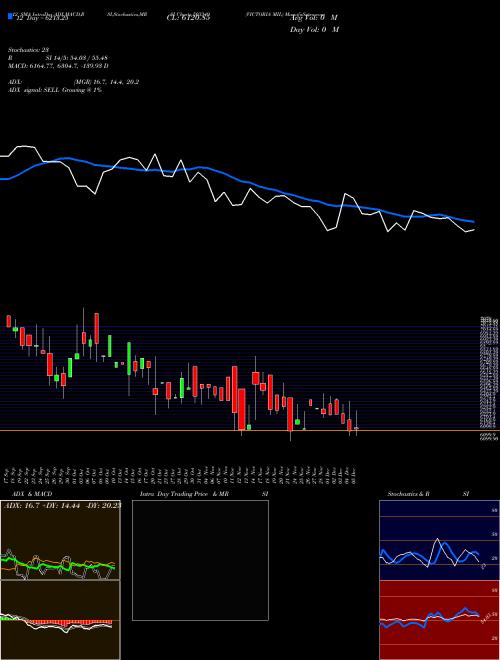The width and height of the screenshot is (500, 660).
Task: Click the (MGR) 16.7, 14.4, 20.2 ADX values
Action: [x=106, y=82]
